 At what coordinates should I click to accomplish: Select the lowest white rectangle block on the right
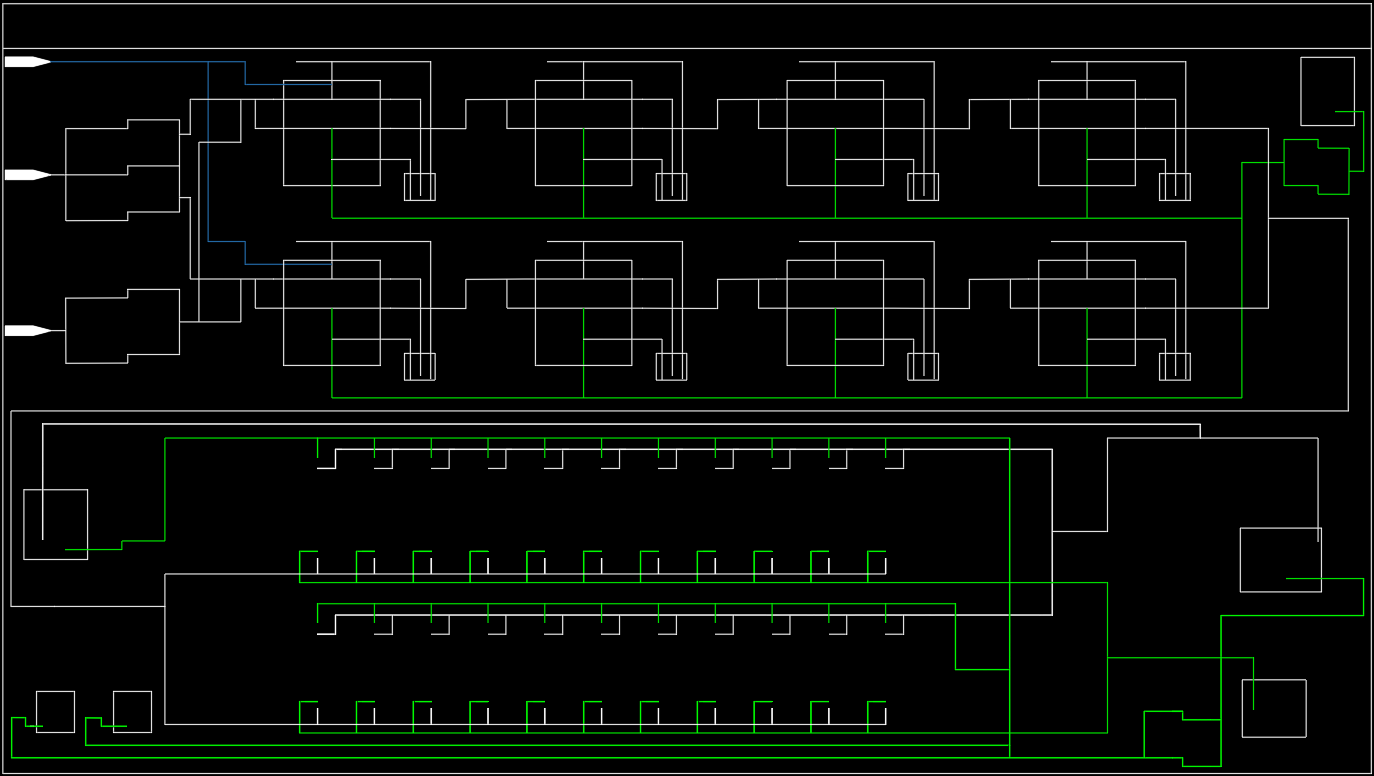(1274, 708)
